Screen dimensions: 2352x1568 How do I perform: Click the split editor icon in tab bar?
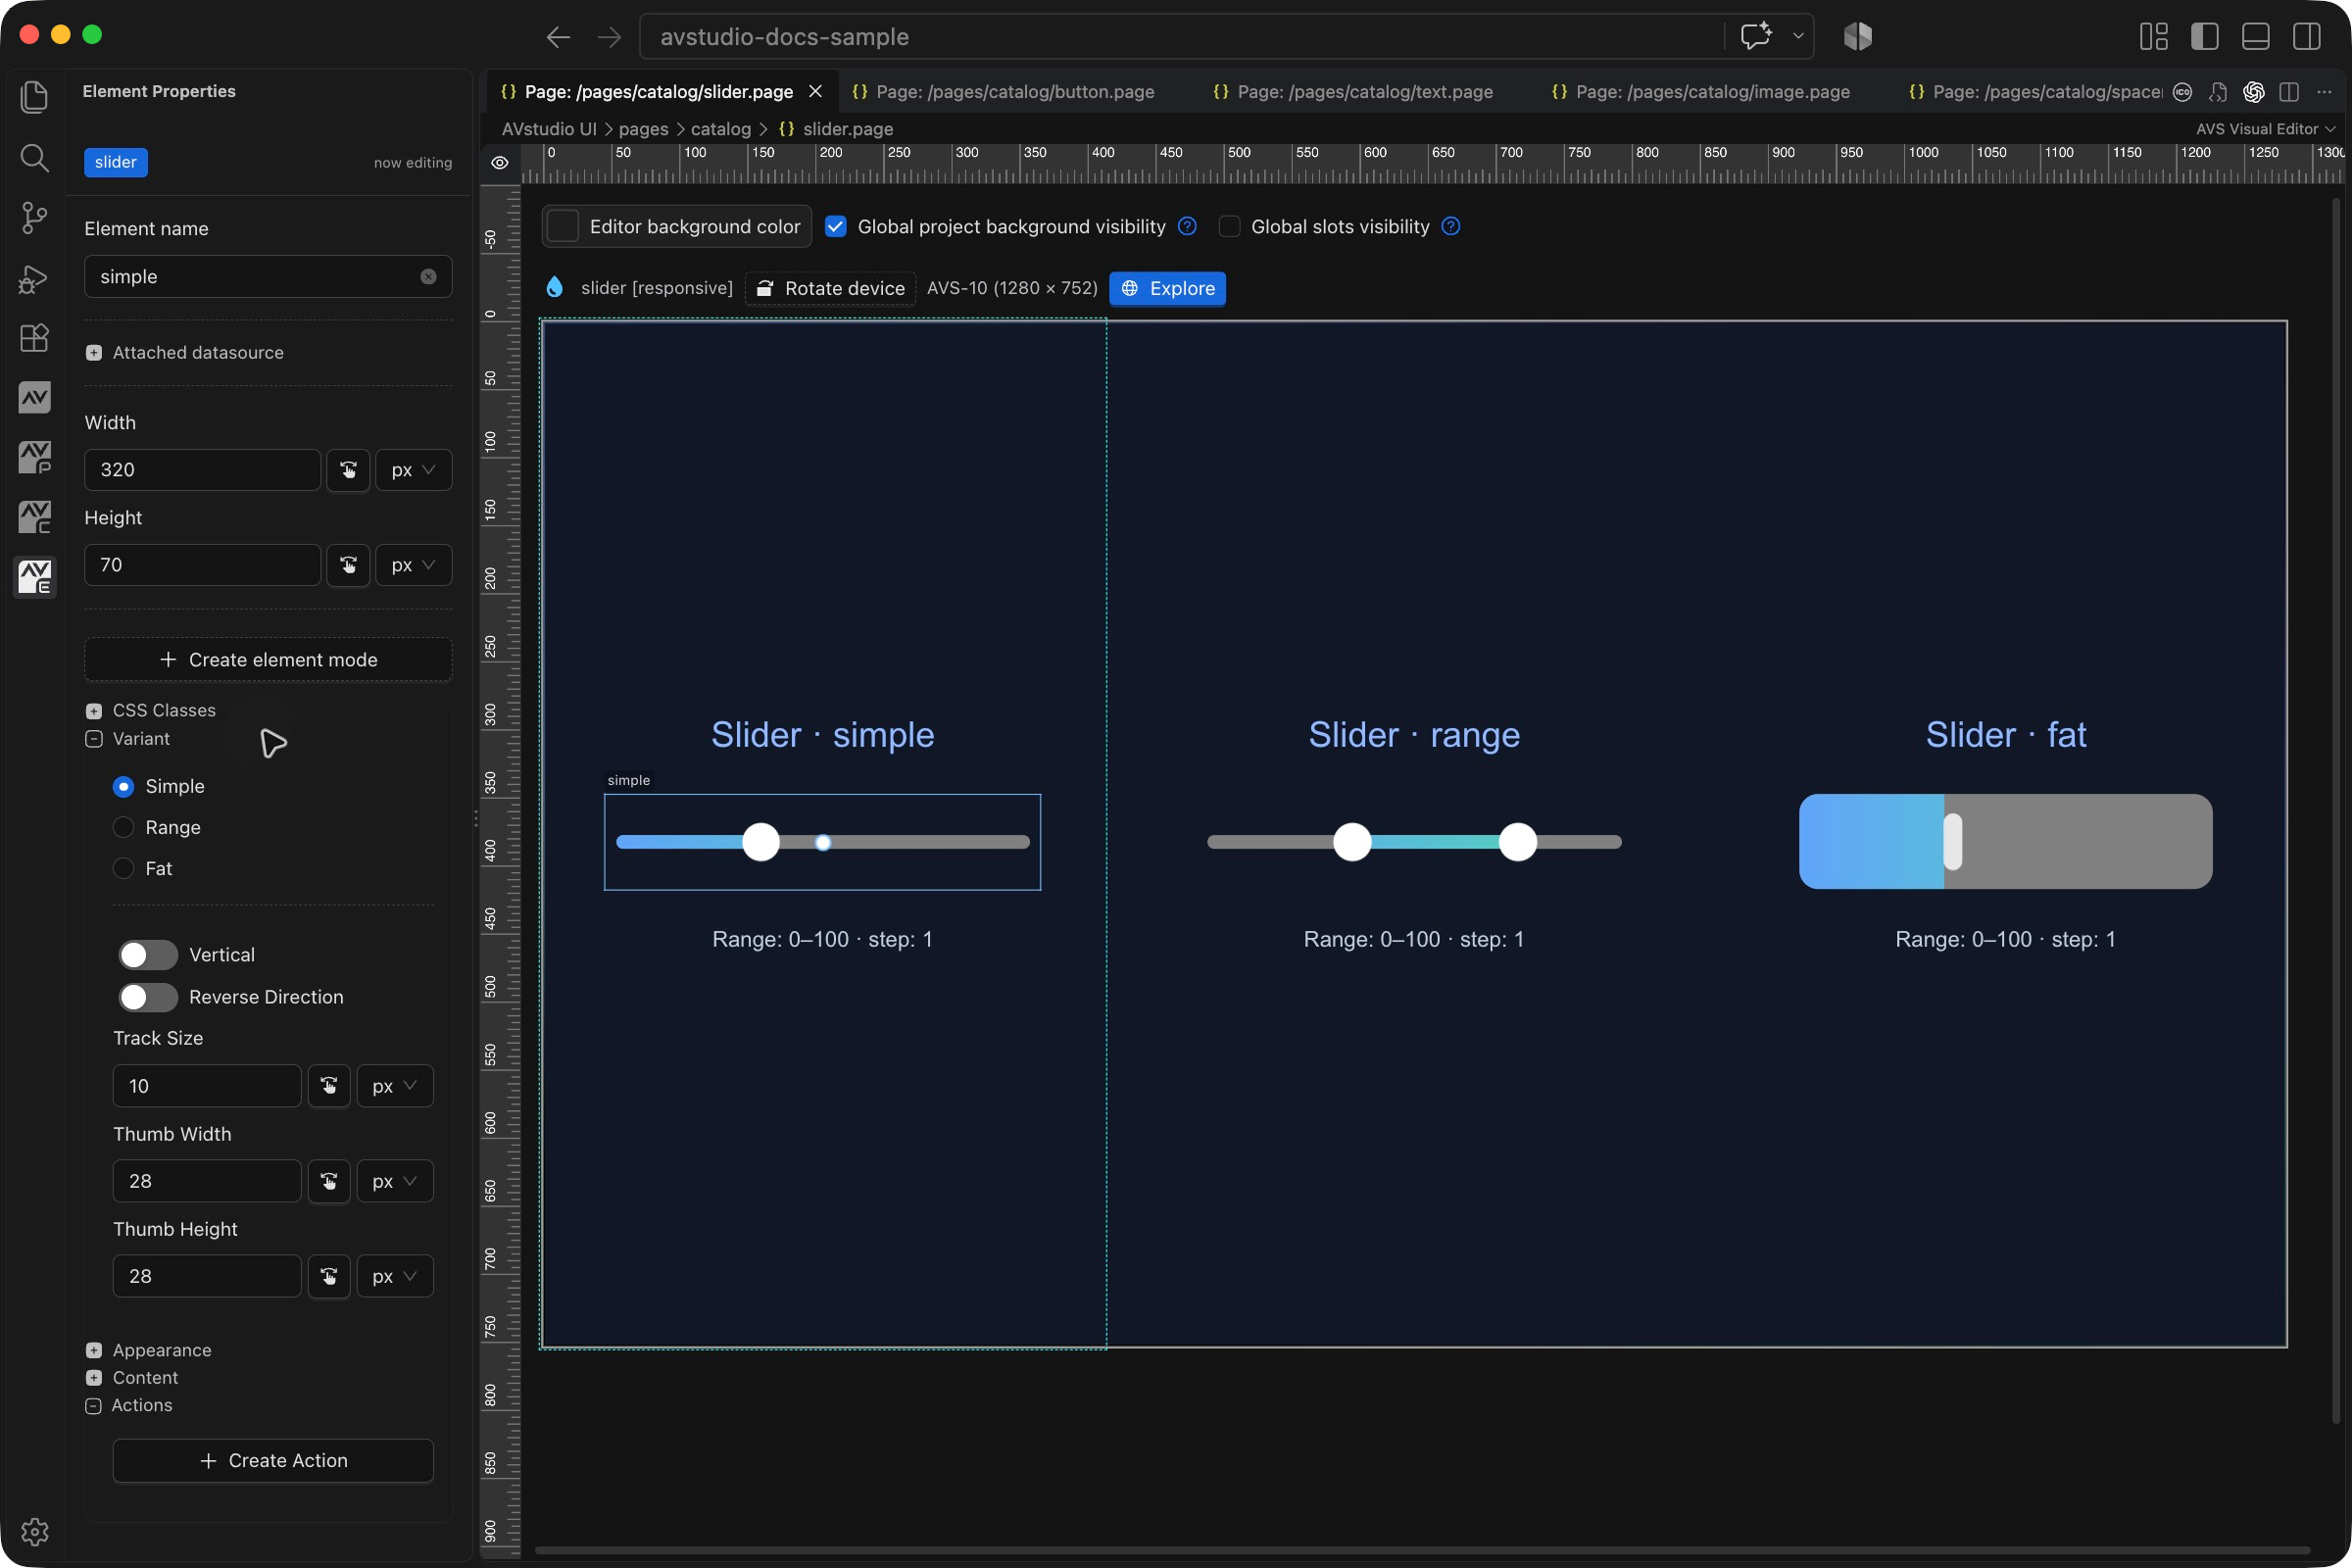click(2289, 92)
